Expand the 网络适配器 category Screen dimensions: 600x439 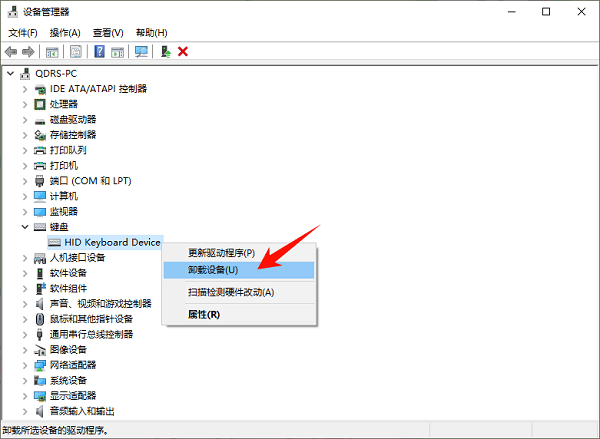tap(25, 365)
